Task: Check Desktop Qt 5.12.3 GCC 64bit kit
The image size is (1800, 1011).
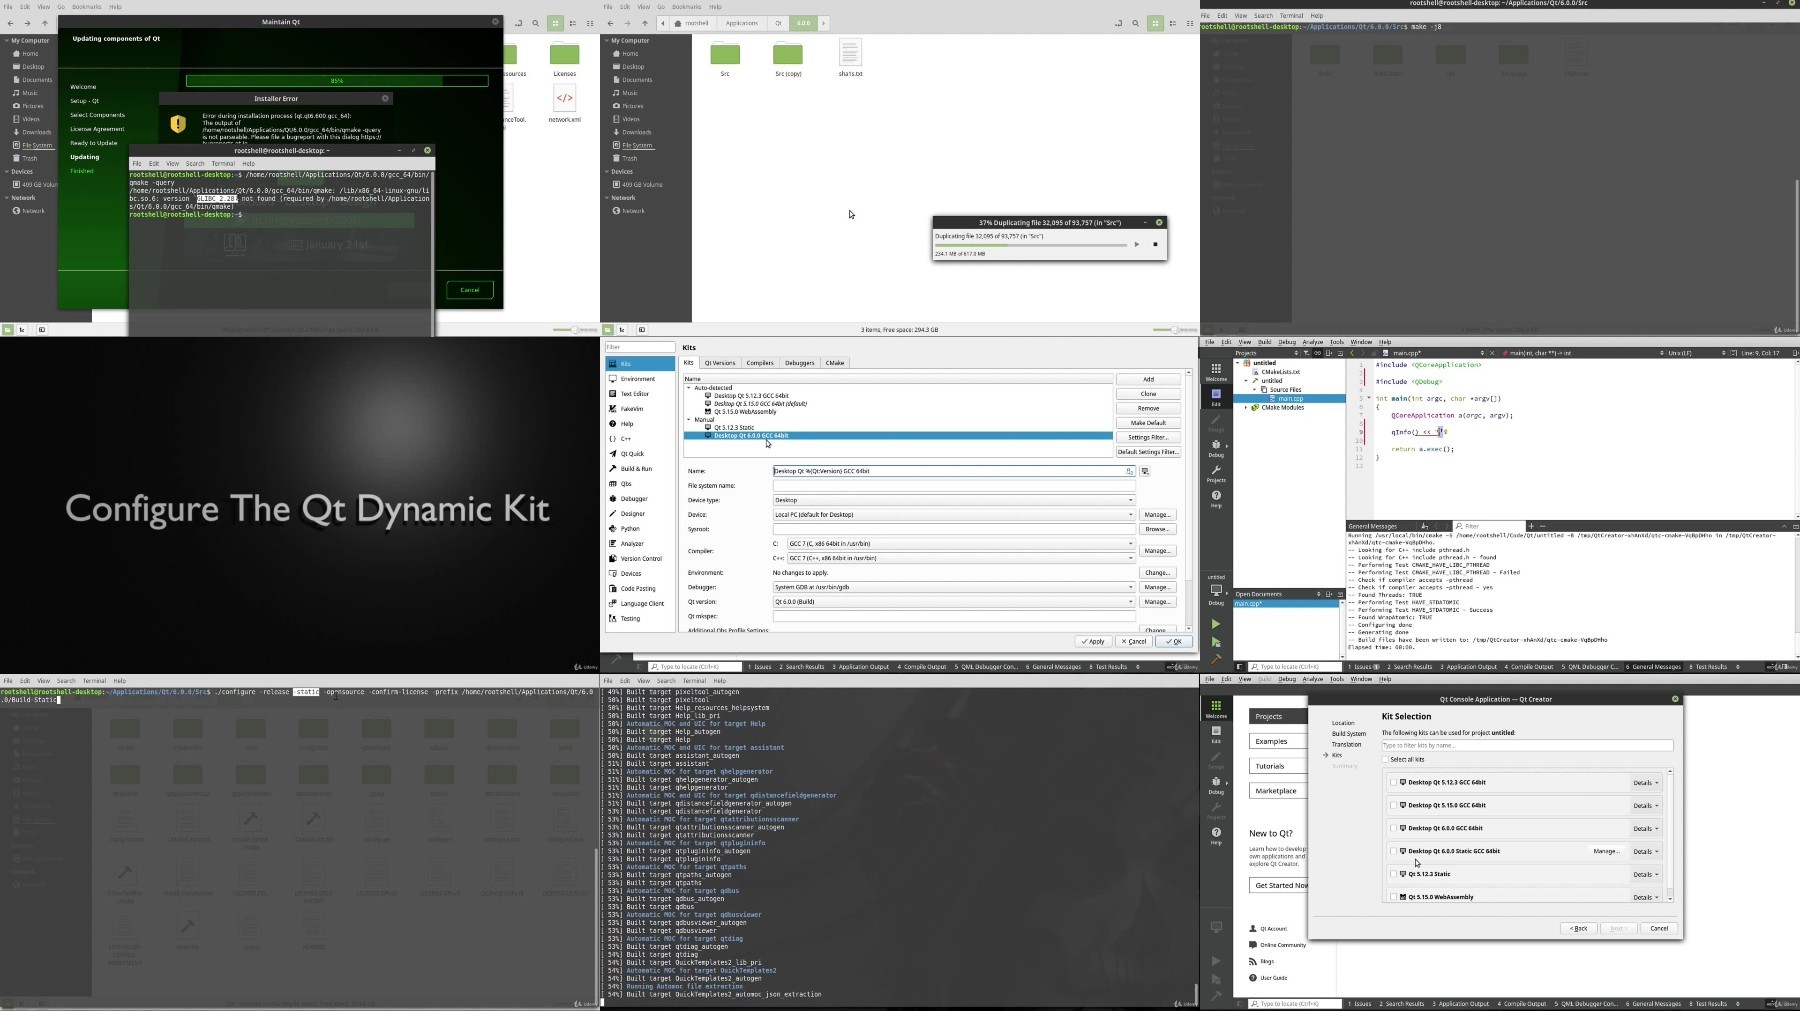Action: (1393, 783)
